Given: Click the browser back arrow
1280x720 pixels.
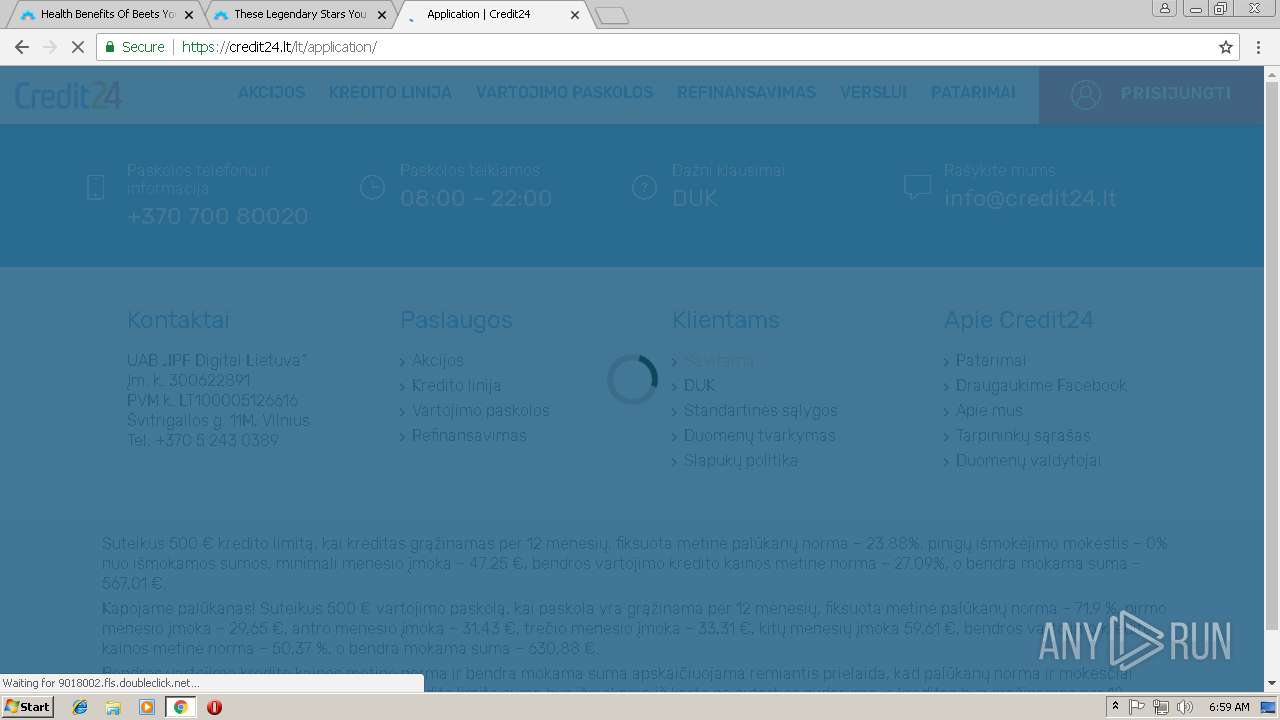Looking at the screenshot, I should click(x=22, y=47).
